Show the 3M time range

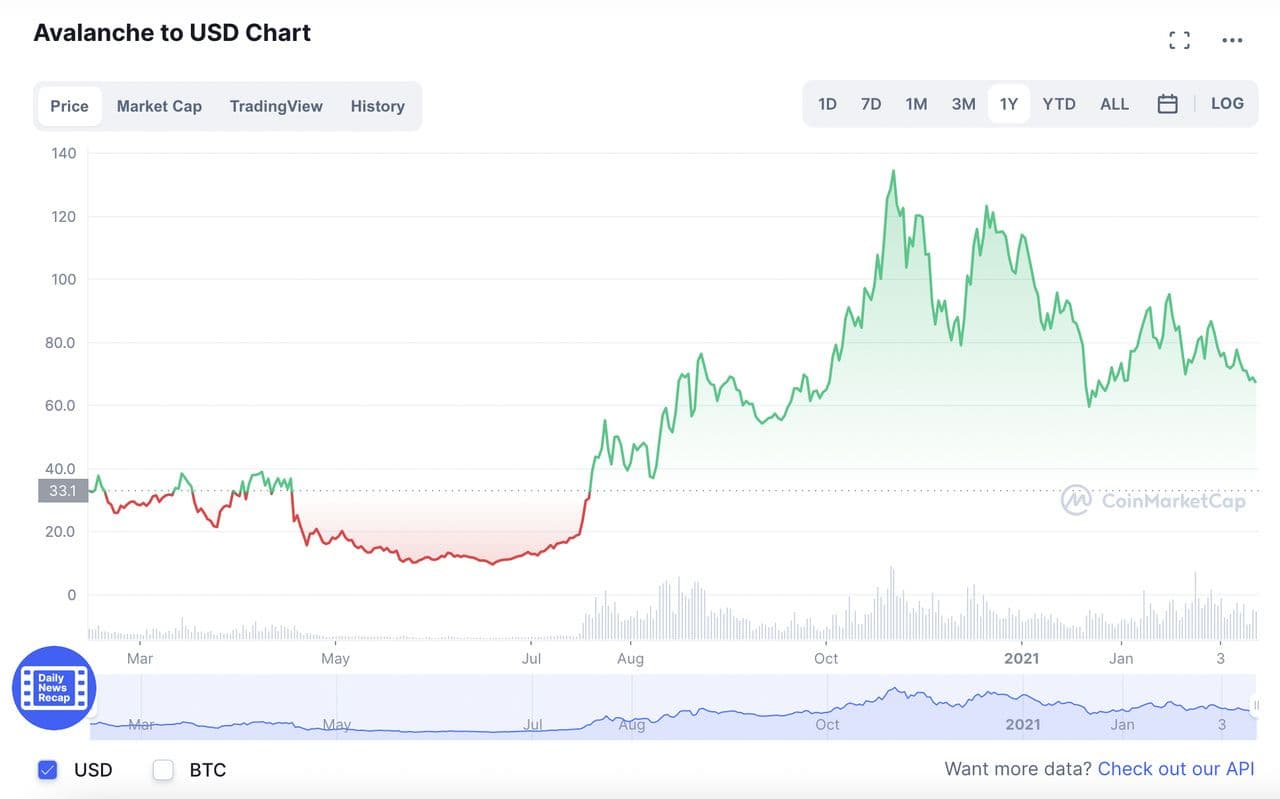[963, 104]
